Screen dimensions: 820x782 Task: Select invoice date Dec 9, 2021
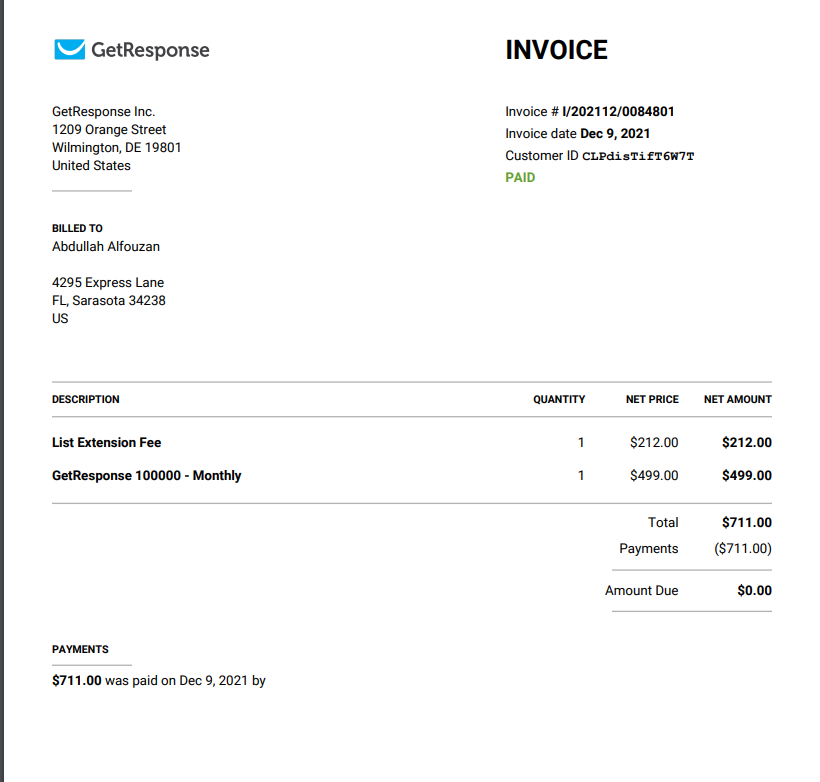(615, 134)
